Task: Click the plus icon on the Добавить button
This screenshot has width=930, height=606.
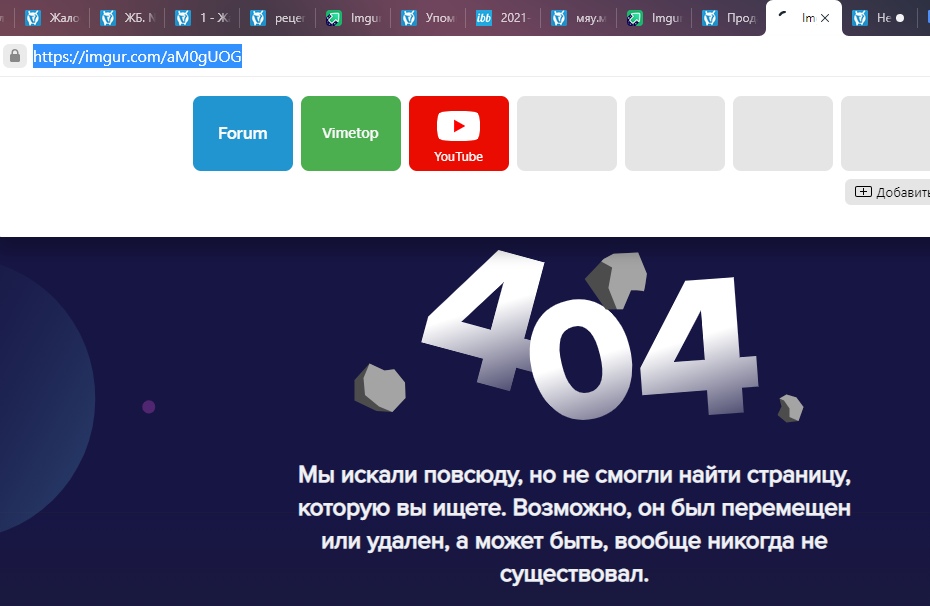Action: pyautogui.click(x=861, y=192)
